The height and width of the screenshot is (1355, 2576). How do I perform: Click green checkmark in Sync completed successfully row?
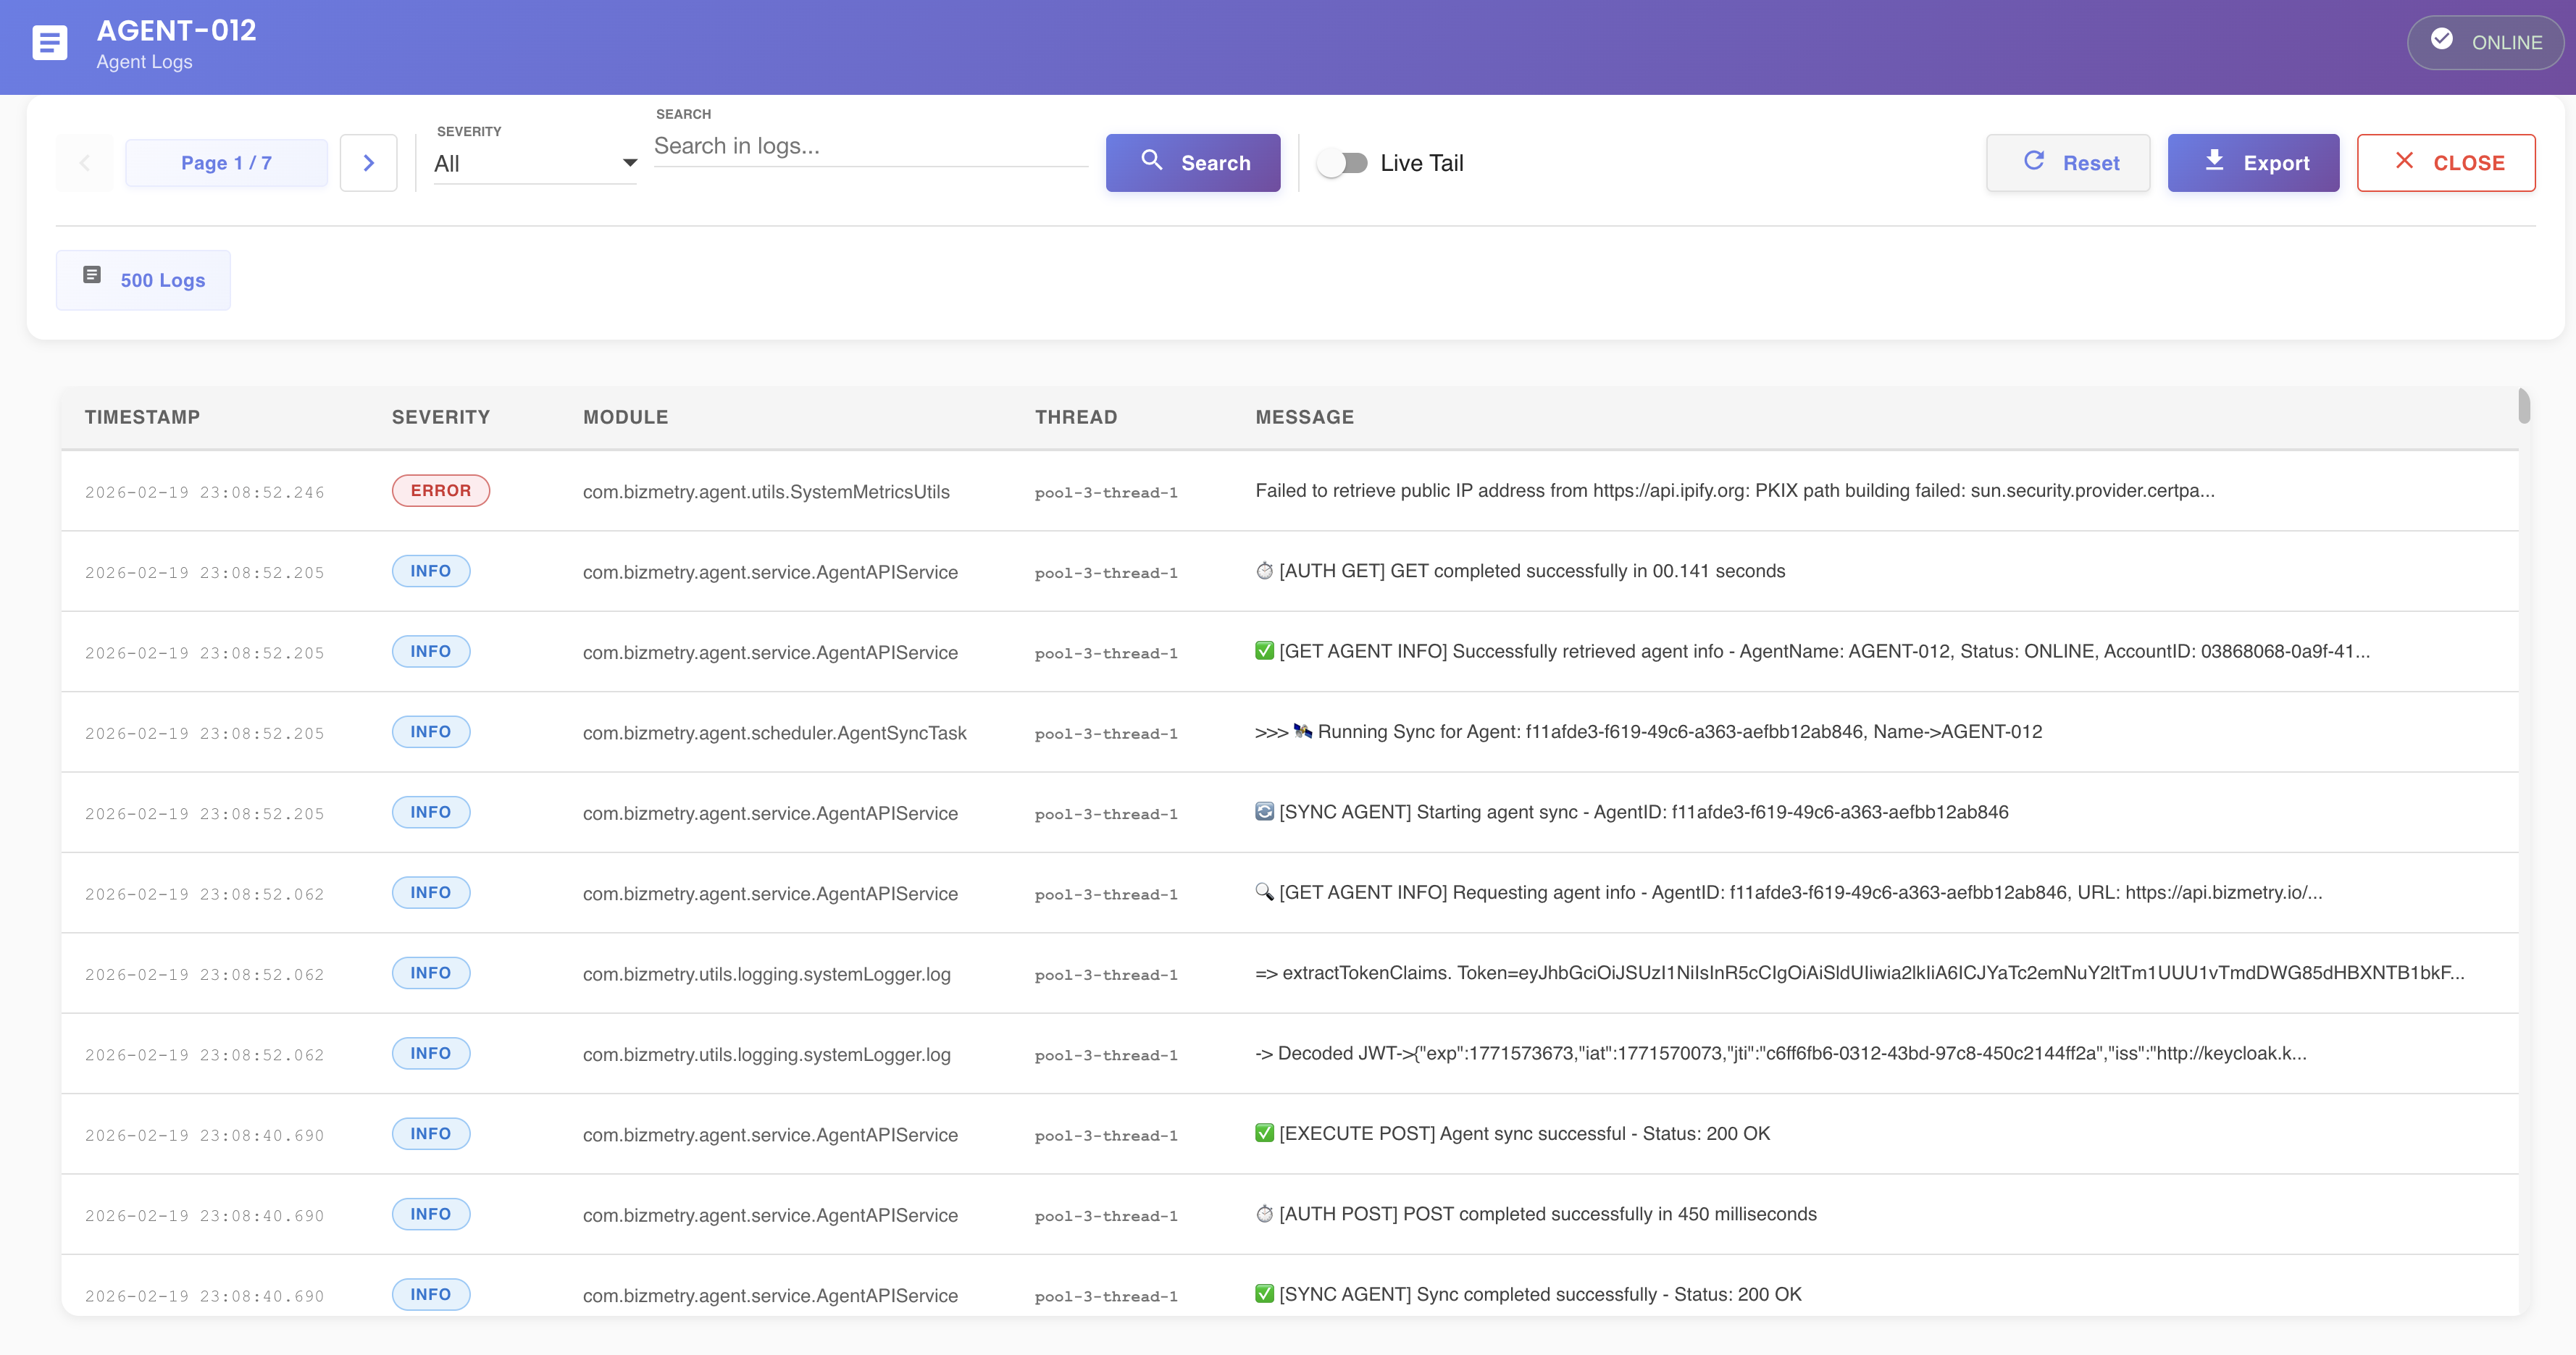(1264, 1294)
